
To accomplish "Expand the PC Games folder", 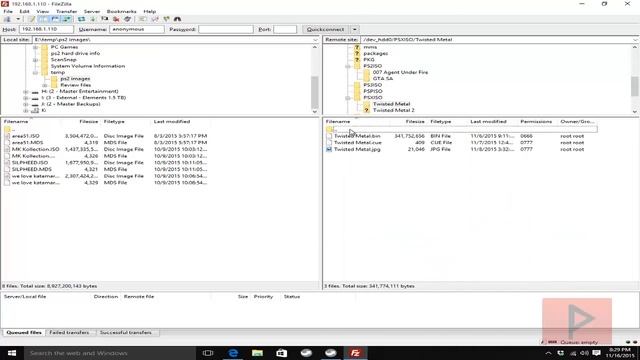I will 36,47.
